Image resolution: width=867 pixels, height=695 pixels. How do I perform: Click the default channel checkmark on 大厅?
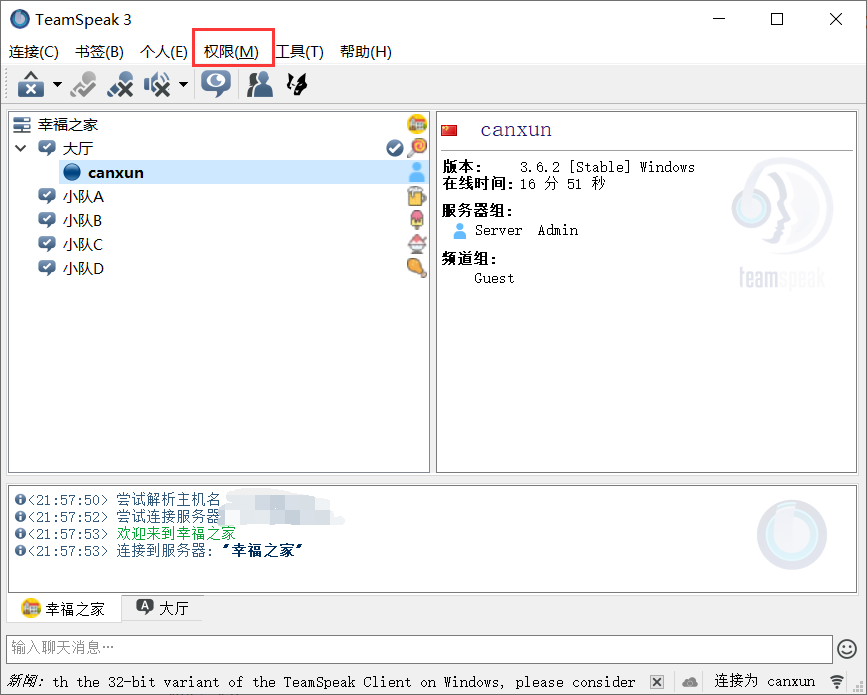click(395, 148)
